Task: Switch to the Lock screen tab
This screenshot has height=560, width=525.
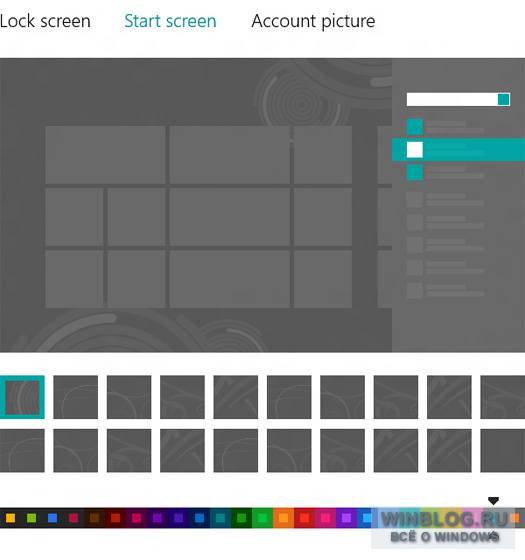Action: pyautogui.click(x=45, y=21)
